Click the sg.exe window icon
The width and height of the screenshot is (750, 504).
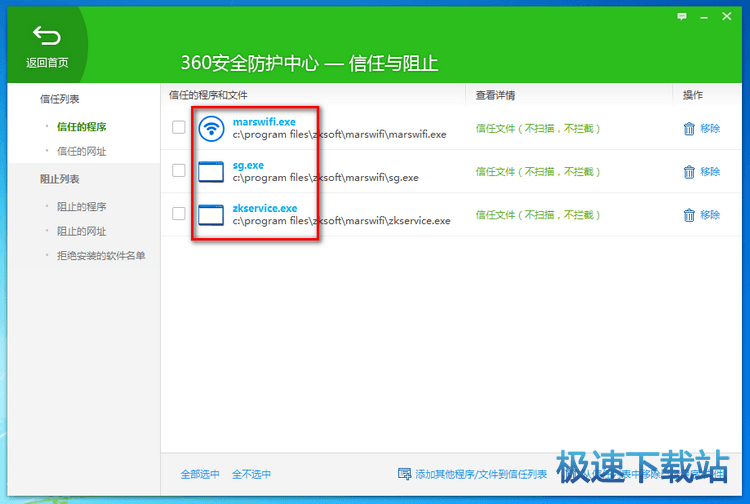pos(211,172)
